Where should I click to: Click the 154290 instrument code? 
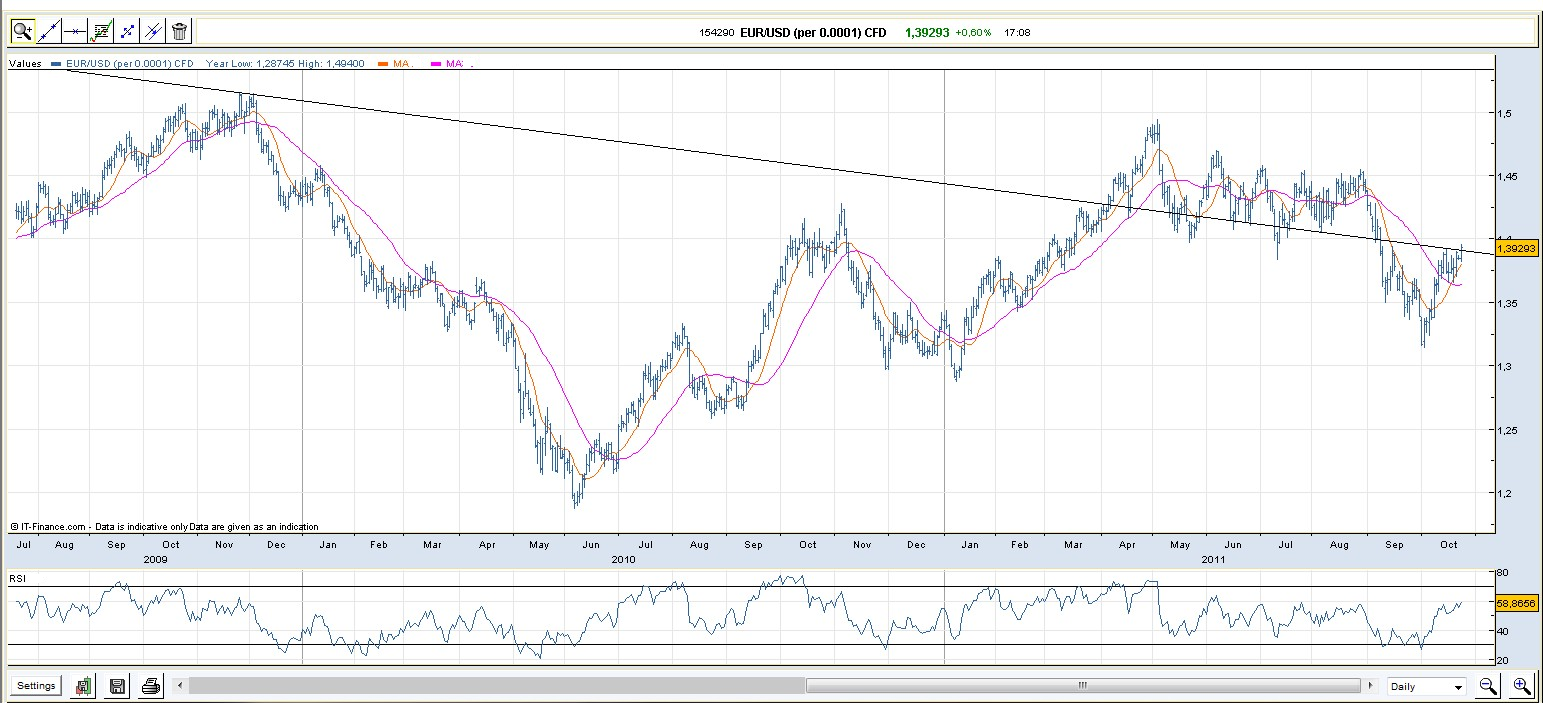[717, 32]
